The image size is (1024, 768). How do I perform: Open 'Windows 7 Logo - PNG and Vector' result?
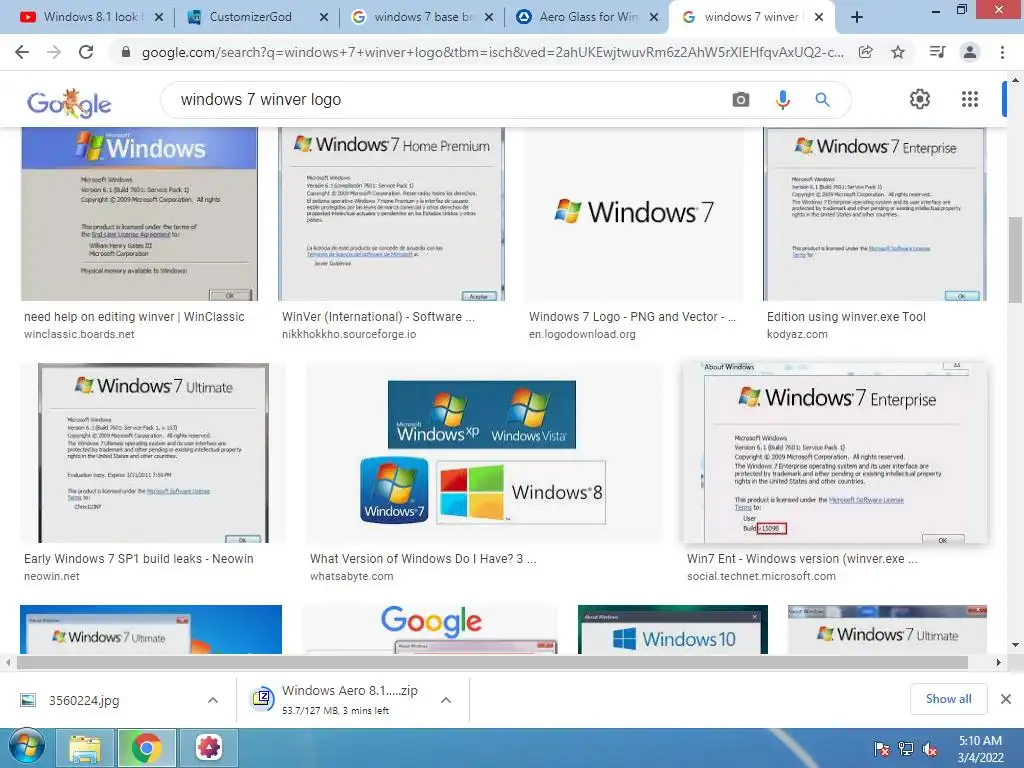(632, 317)
